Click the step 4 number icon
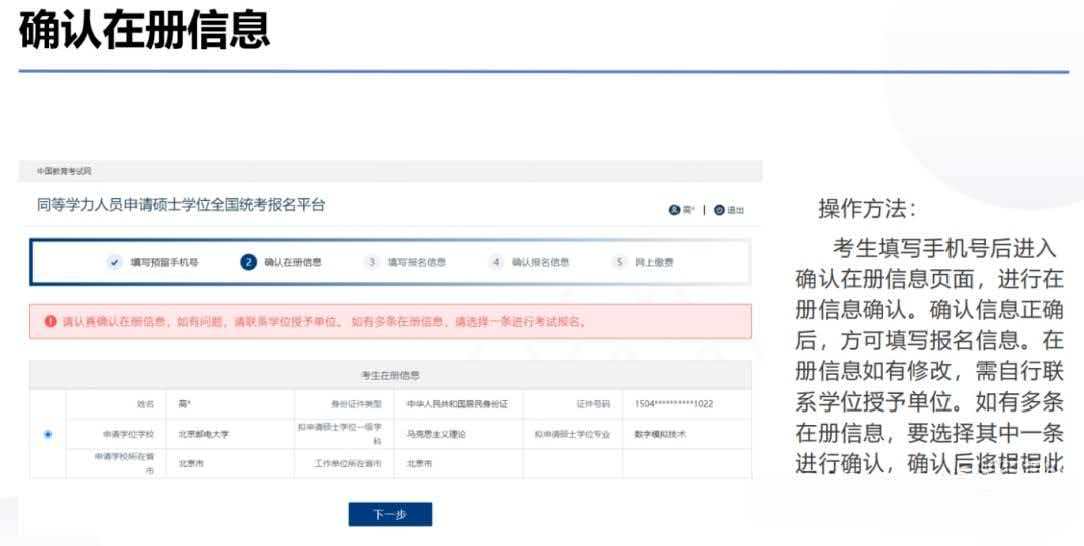Image resolution: width=1084 pixels, height=546 pixels. pyautogui.click(x=496, y=263)
